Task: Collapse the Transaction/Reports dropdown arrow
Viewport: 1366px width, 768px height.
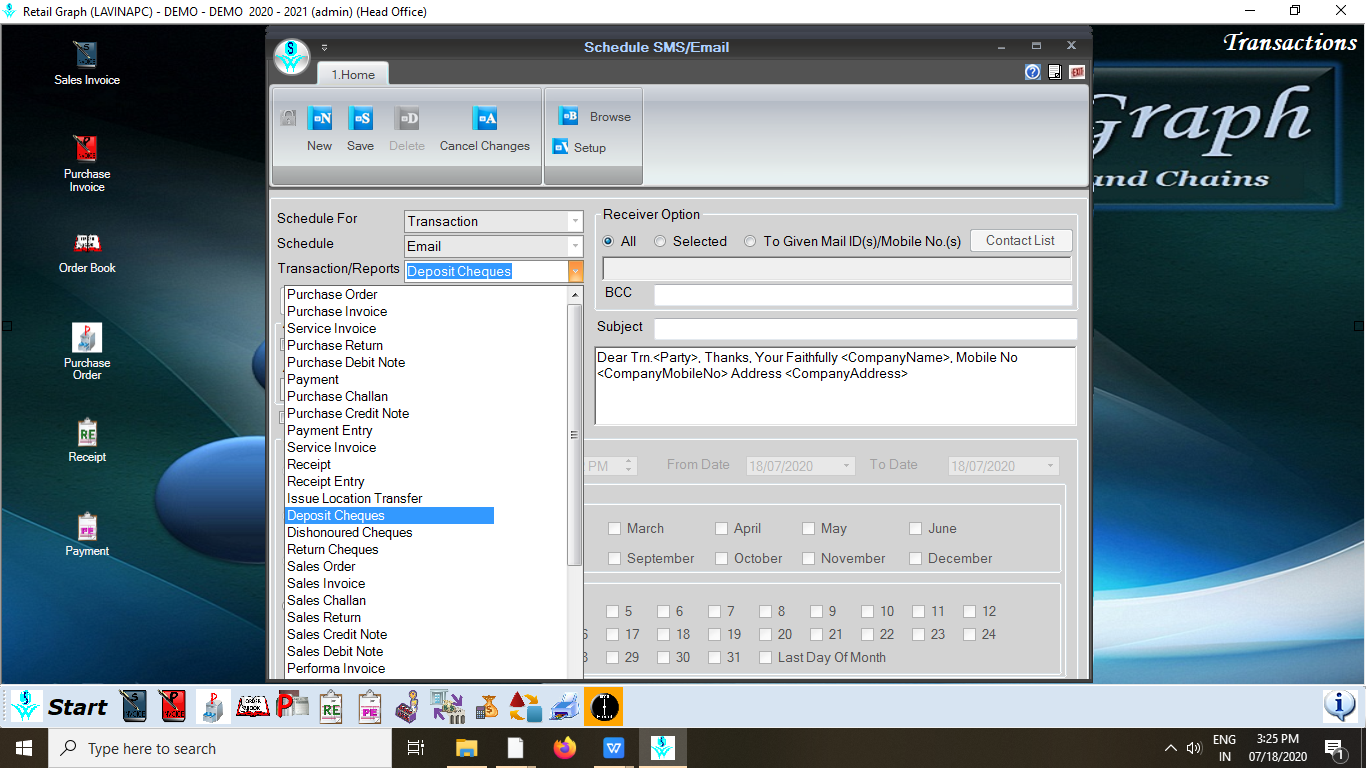Action: point(575,271)
